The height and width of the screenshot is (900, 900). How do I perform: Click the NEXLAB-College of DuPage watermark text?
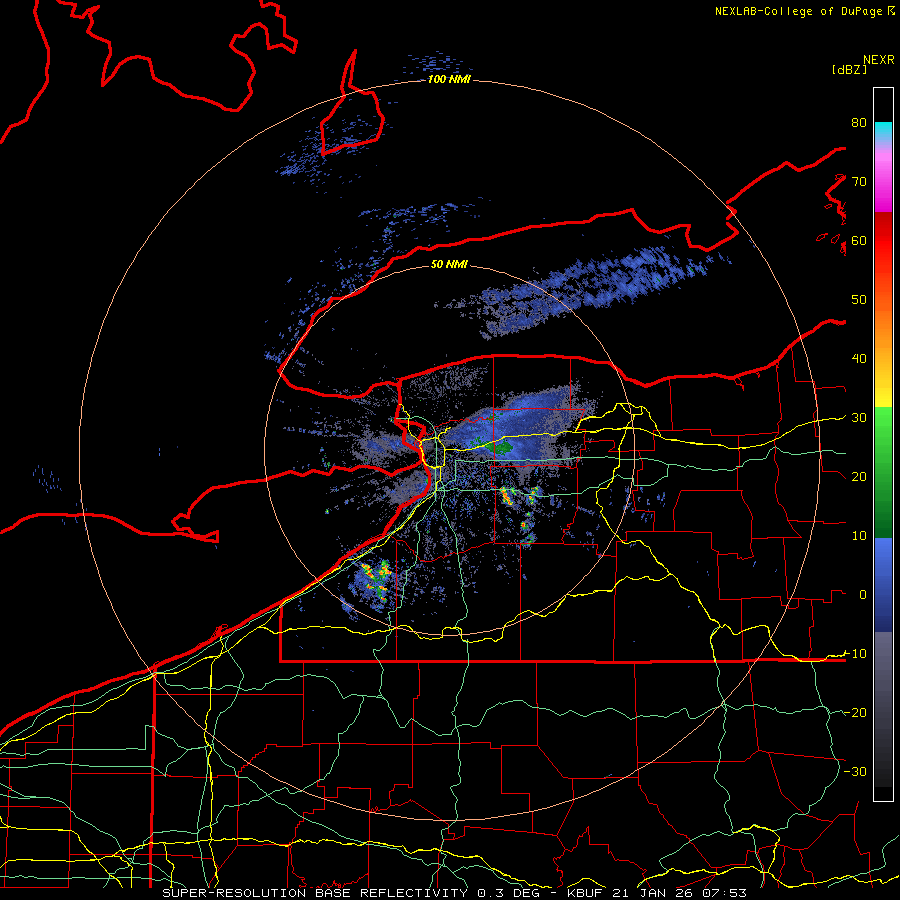pos(804,11)
